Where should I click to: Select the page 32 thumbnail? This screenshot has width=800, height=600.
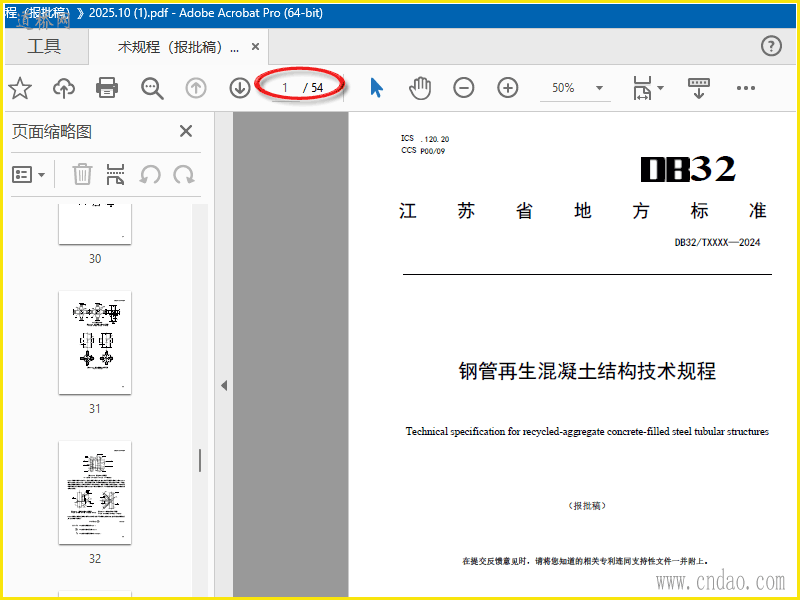(95, 492)
